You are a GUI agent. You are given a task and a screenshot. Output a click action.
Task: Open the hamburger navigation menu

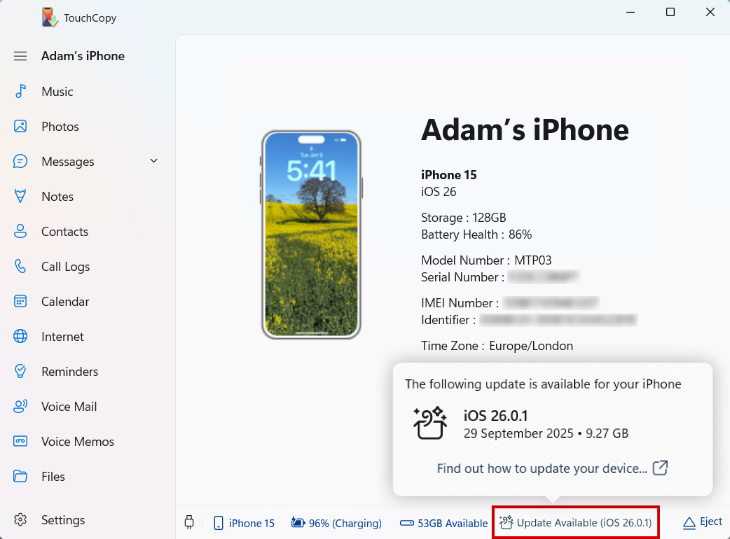pyautogui.click(x=20, y=56)
